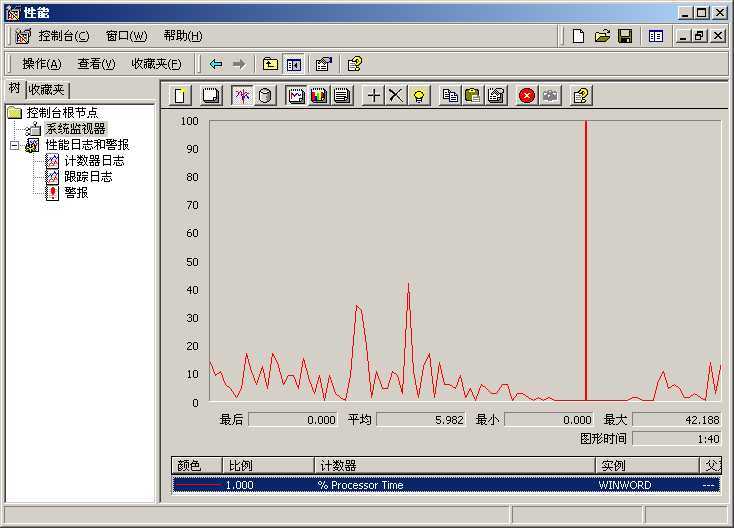Image resolution: width=734 pixels, height=528 pixels.
Task: Click the Copy Properties icon
Action: click(x=450, y=96)
